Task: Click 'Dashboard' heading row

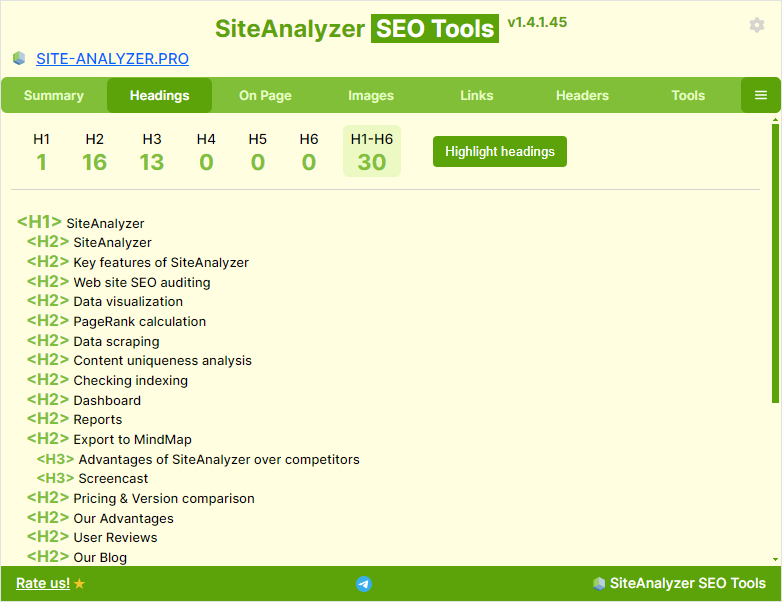Action: pos(84,400)
